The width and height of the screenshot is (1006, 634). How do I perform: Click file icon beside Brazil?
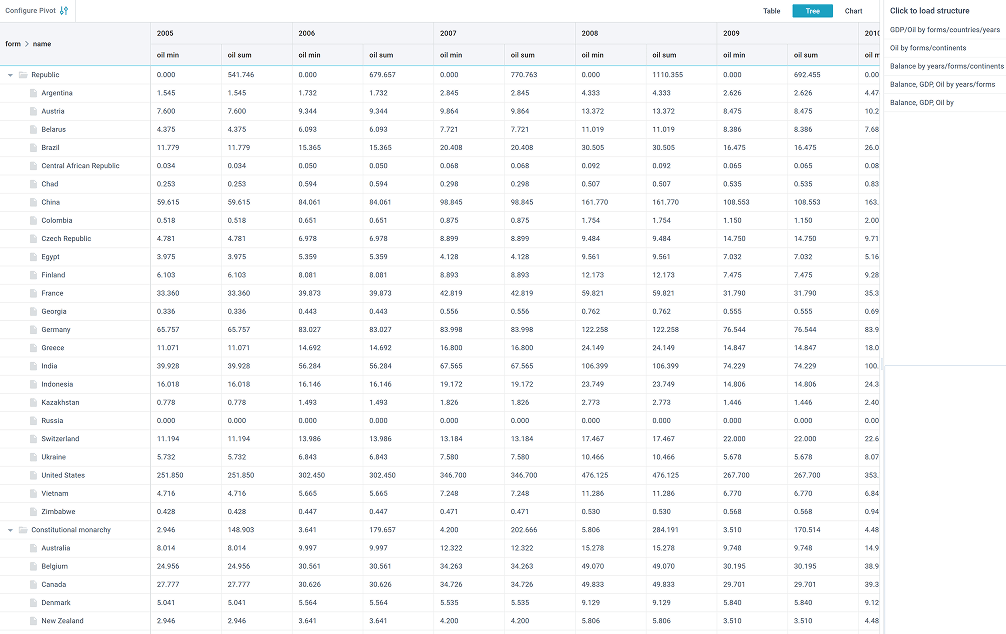coord(33,148)
